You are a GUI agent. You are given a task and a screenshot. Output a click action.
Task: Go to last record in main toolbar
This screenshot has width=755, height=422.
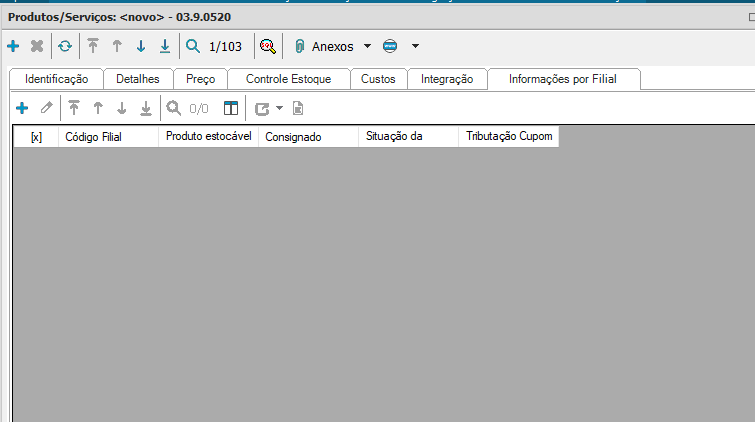[x=165, y=46]
